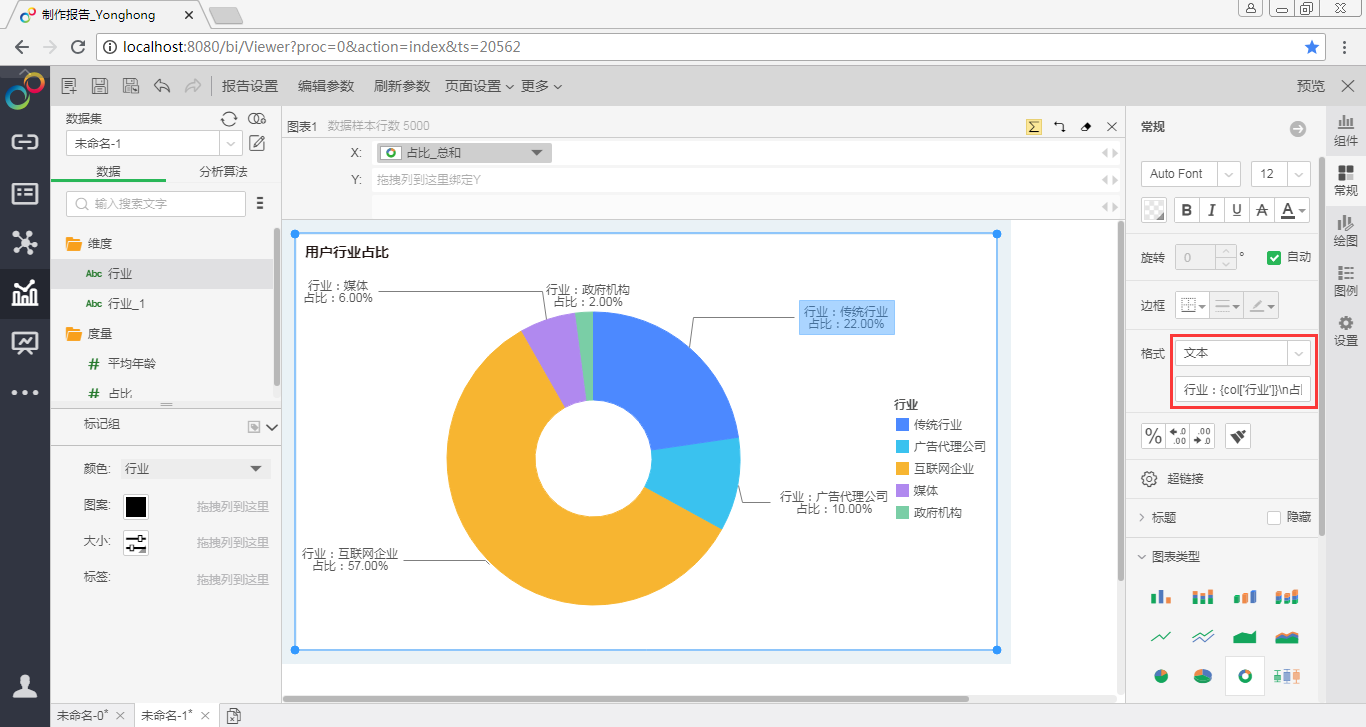Select the line chart type
The image size is (1366, 727).
click(1161, 636)
